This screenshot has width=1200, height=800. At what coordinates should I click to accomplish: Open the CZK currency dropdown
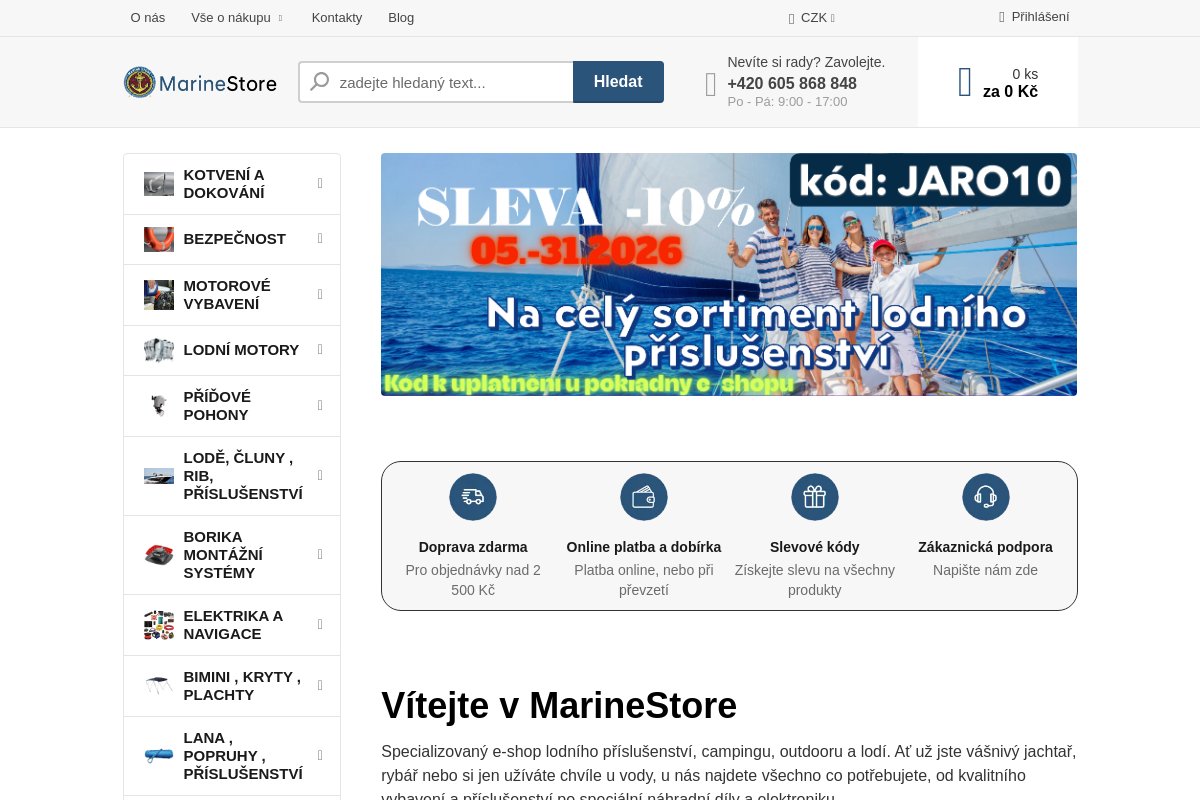812,18
